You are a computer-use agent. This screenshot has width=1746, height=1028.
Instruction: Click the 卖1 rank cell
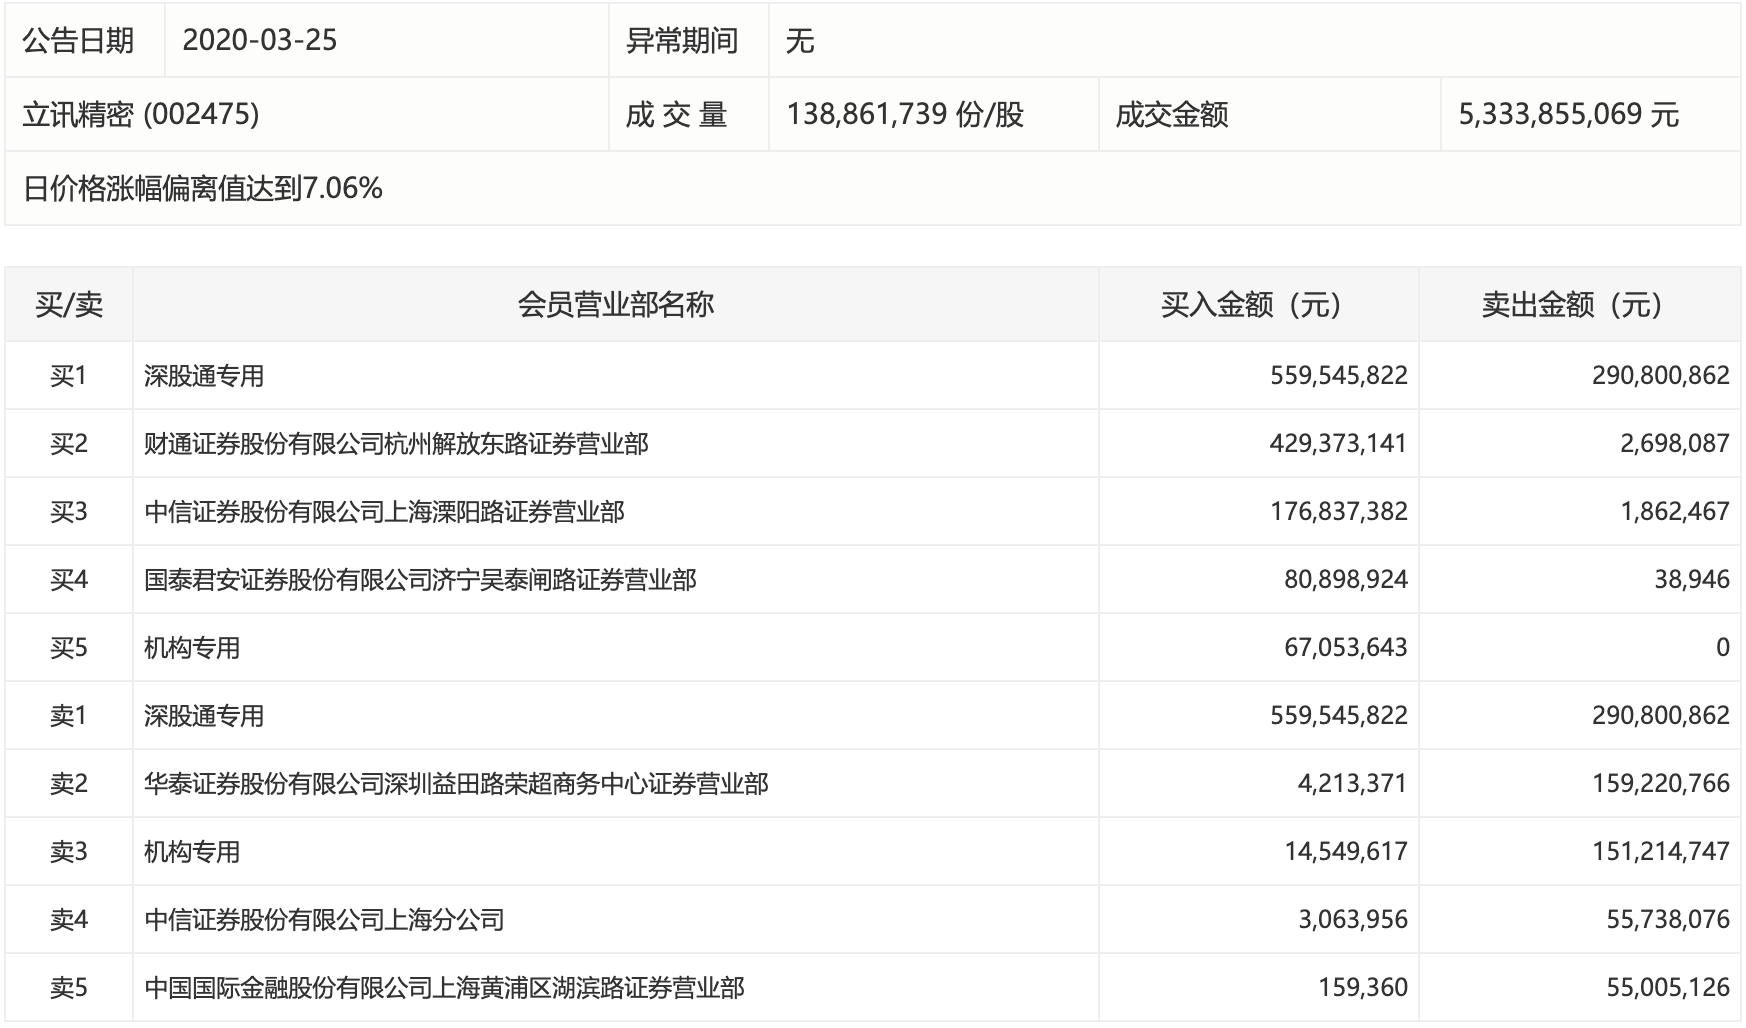(69, 716)
